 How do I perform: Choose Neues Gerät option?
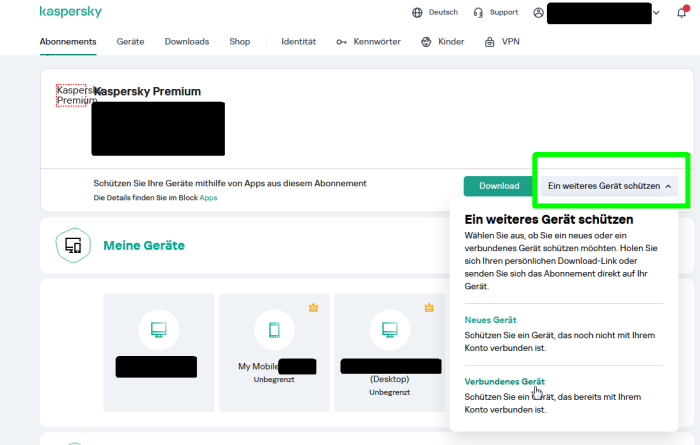tap(490, 320)
